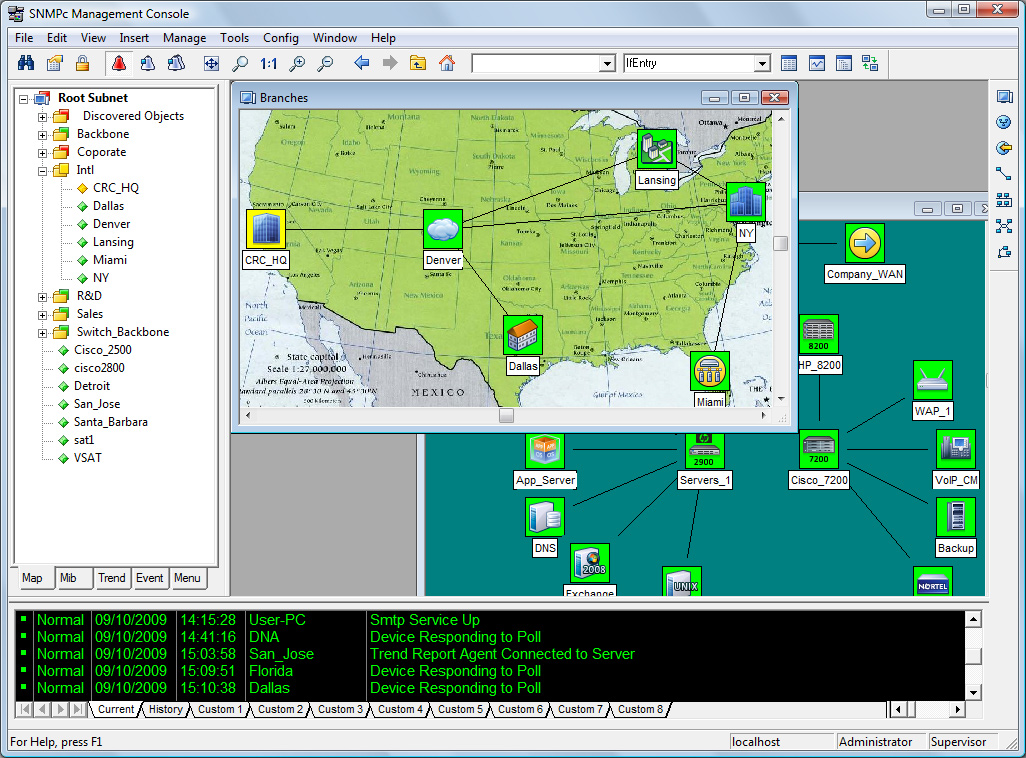Switch to the Event tab
Screen dimensions: 1026x758
149,578
